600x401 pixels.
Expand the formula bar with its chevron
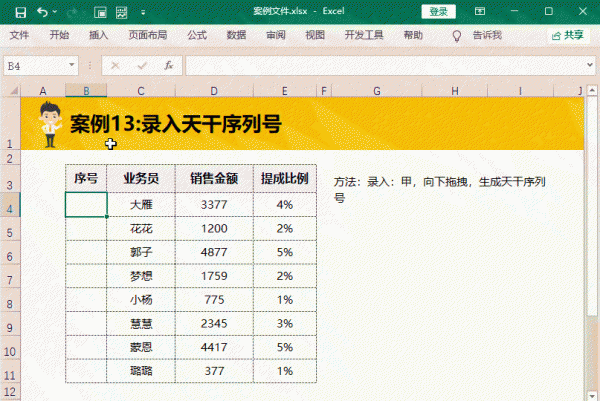[x=590, y=65]
